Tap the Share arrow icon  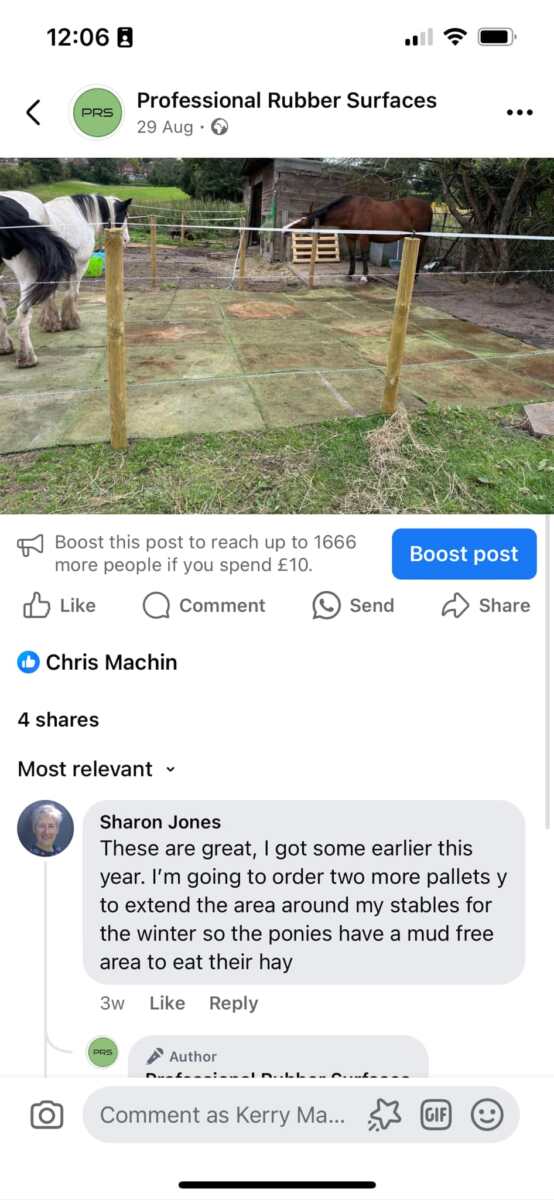[x=455, y=605]
